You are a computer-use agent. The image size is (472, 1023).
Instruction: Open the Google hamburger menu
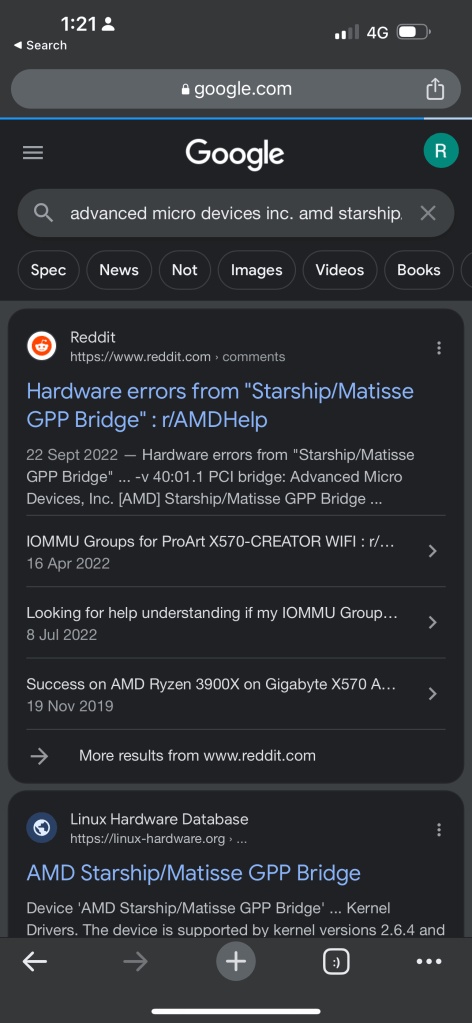click(x=33, y=153)
